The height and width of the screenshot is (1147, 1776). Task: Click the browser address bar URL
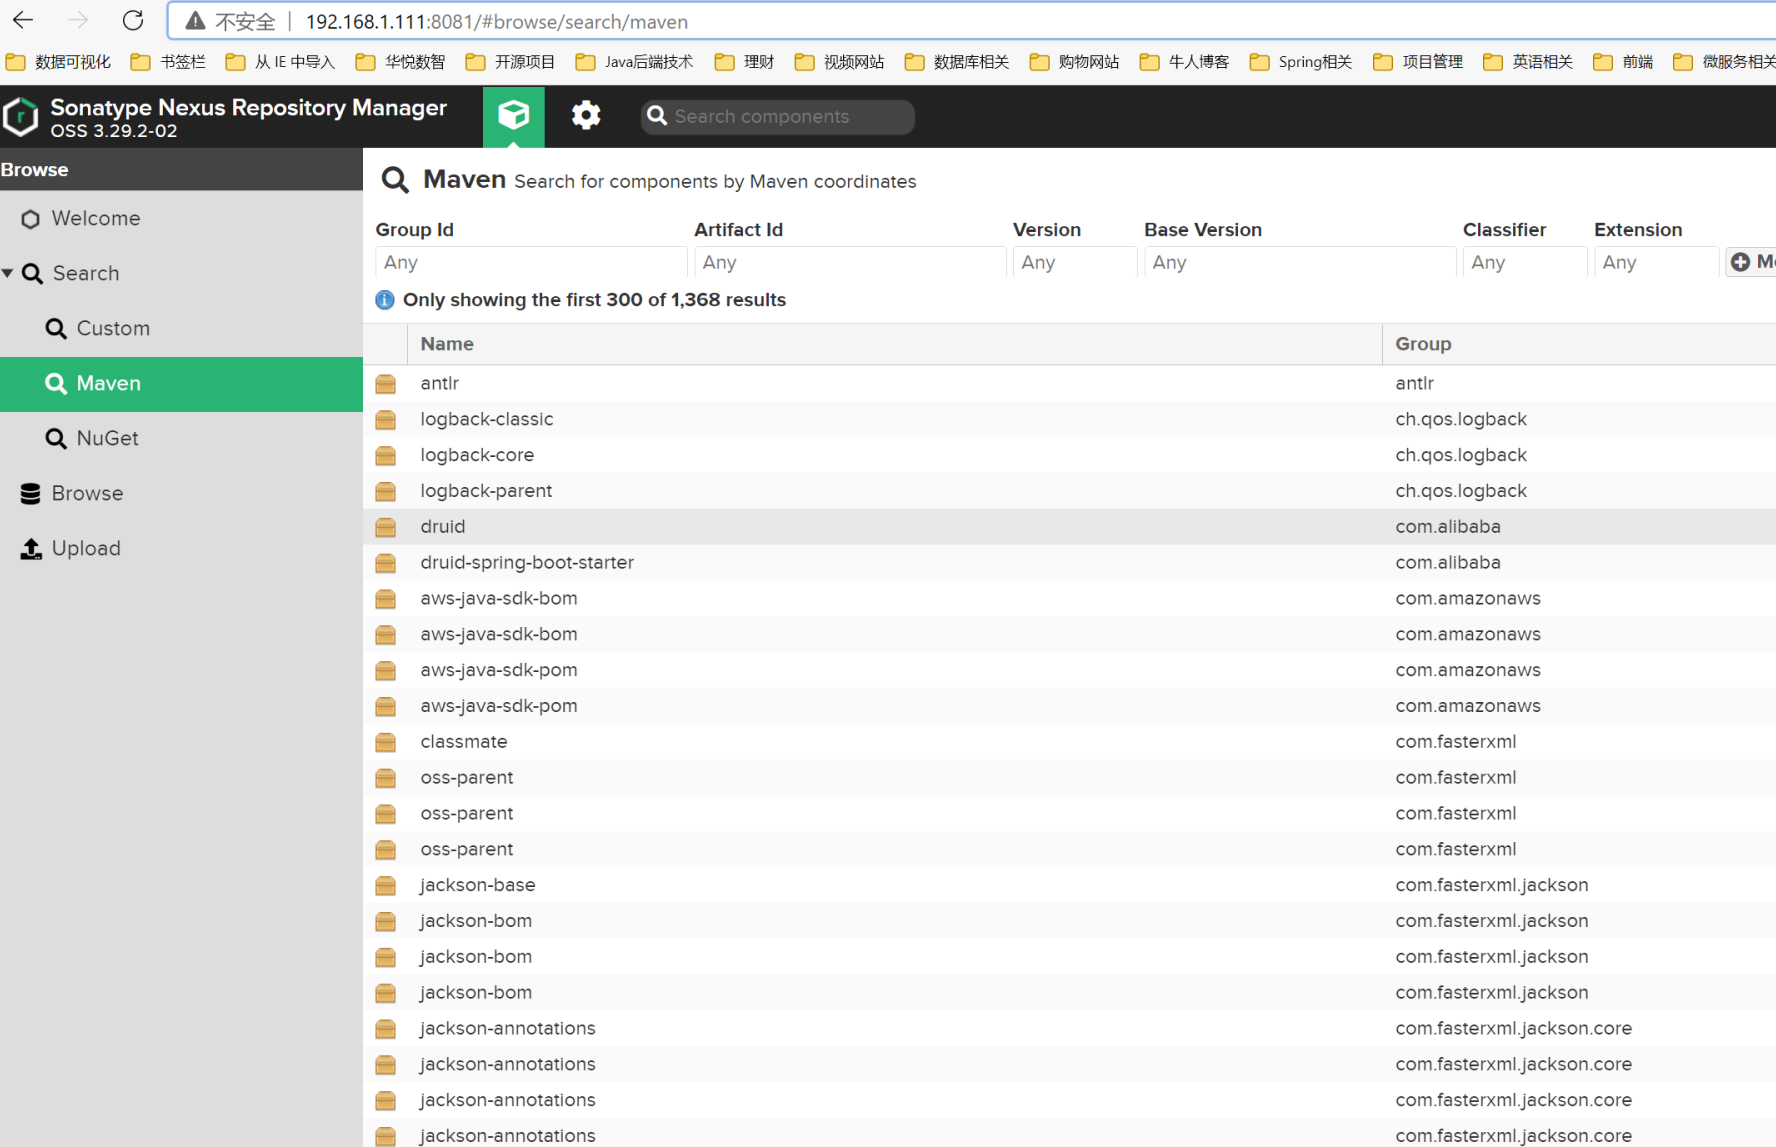tap(497, 22)
